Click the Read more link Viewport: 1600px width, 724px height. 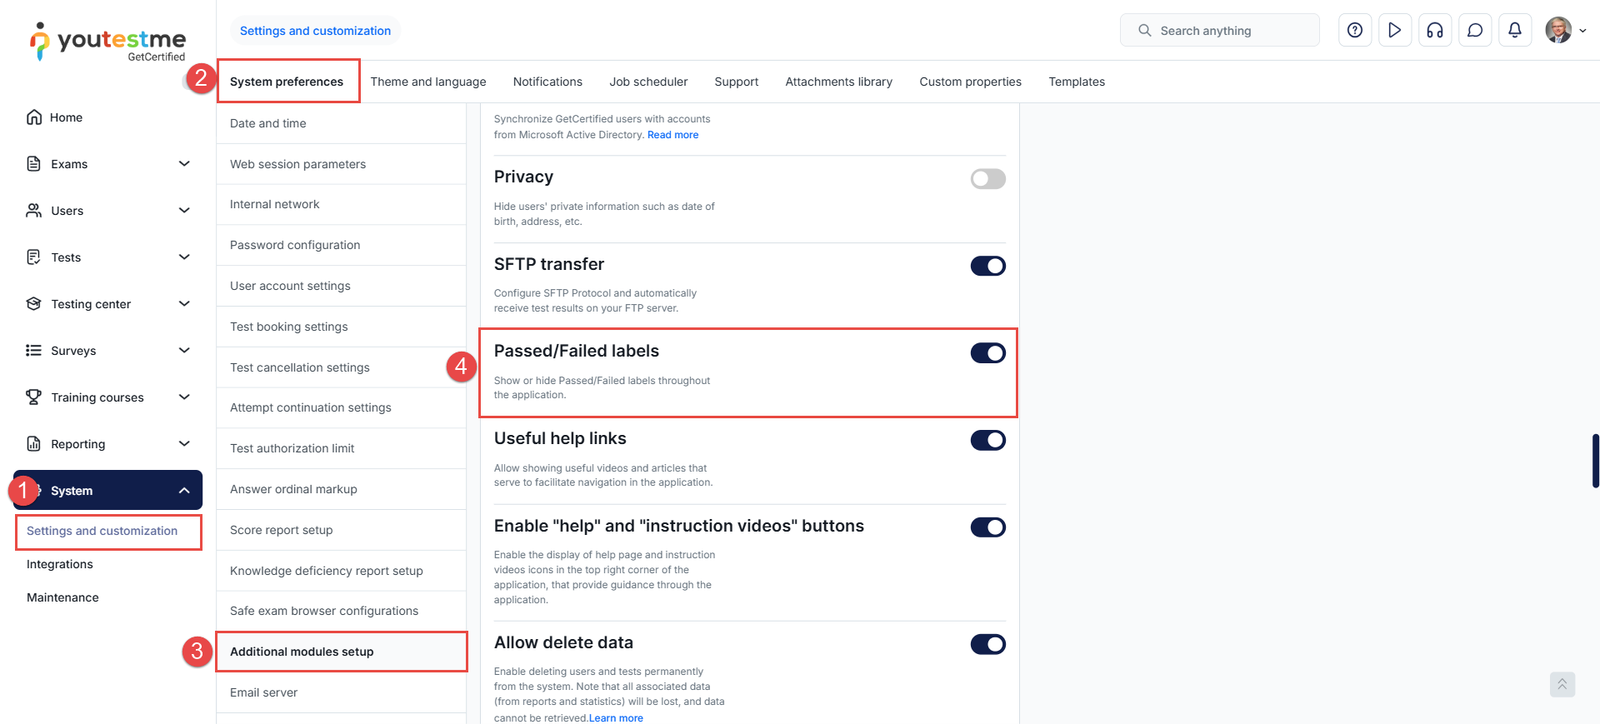point(673,135)
